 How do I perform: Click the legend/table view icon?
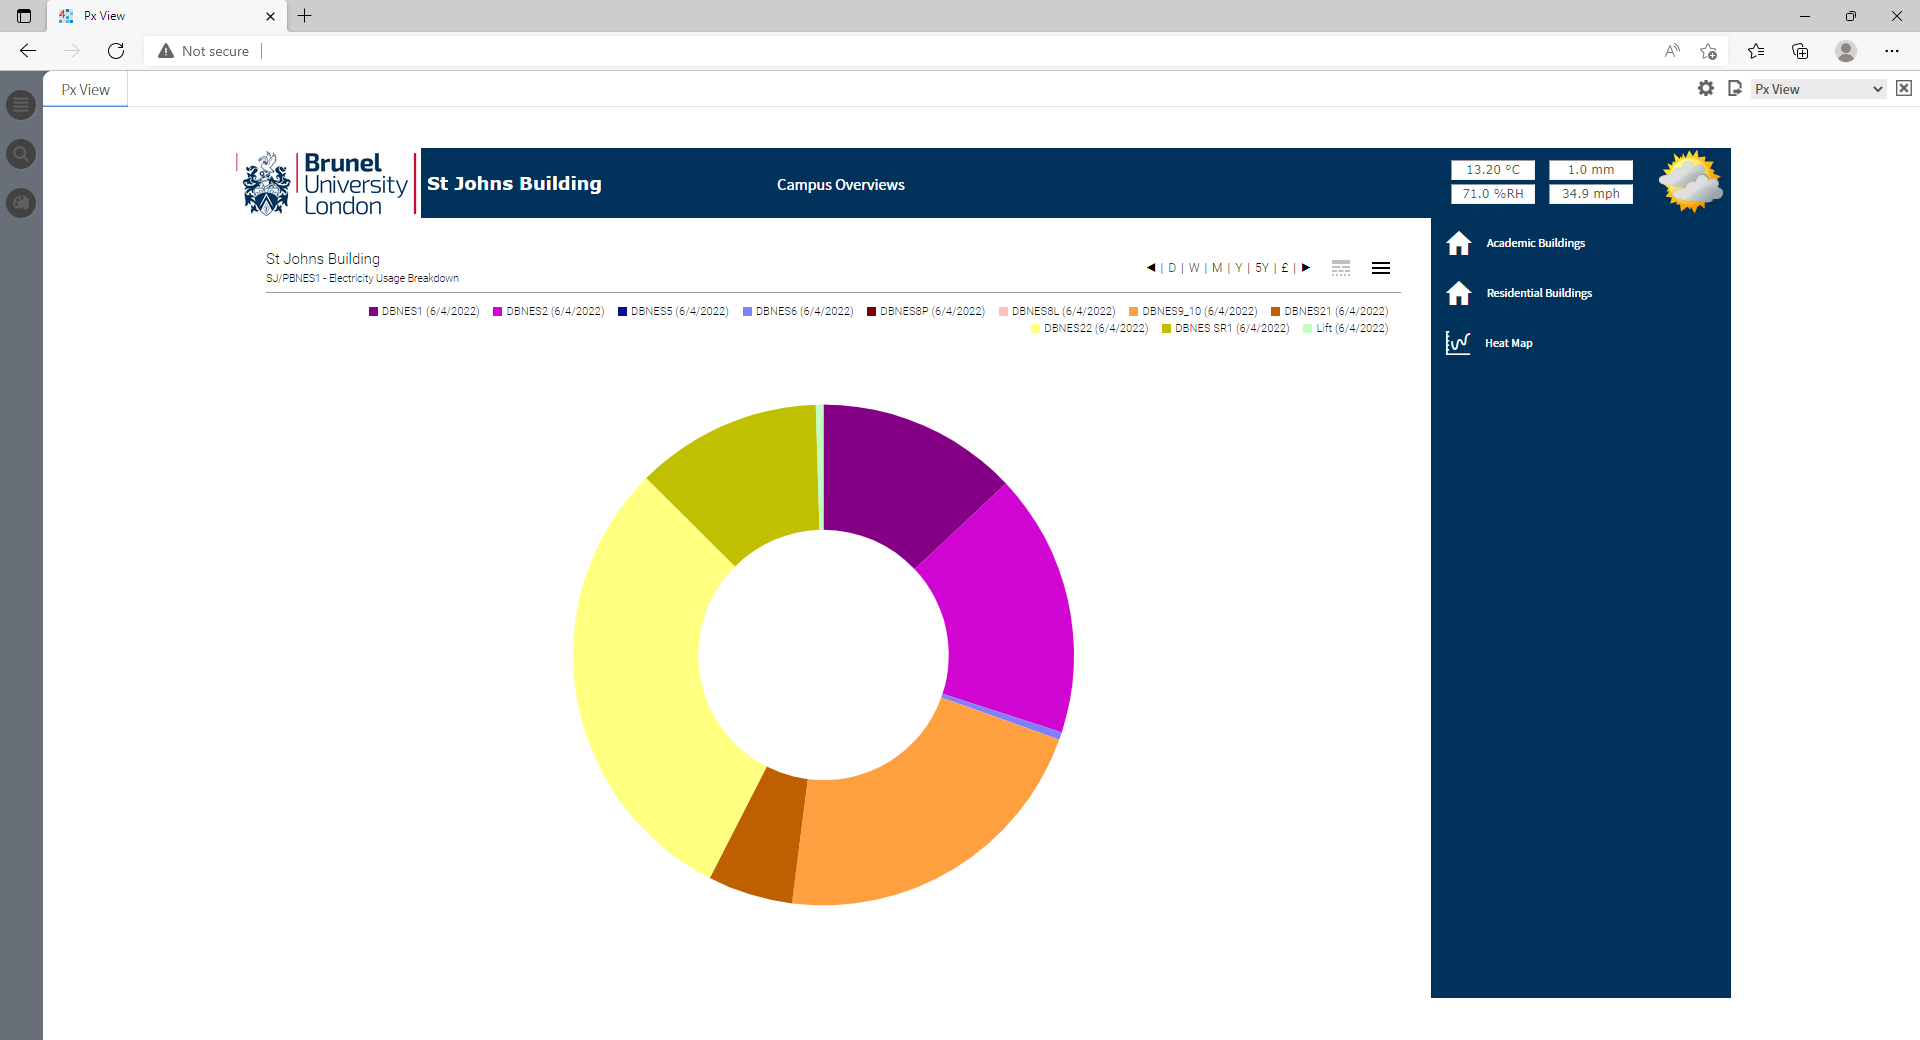[1341, 268]
